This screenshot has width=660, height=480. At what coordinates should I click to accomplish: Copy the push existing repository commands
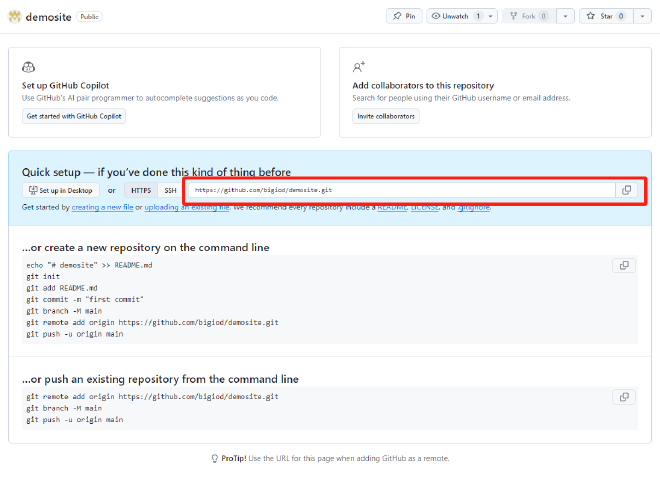624,397
